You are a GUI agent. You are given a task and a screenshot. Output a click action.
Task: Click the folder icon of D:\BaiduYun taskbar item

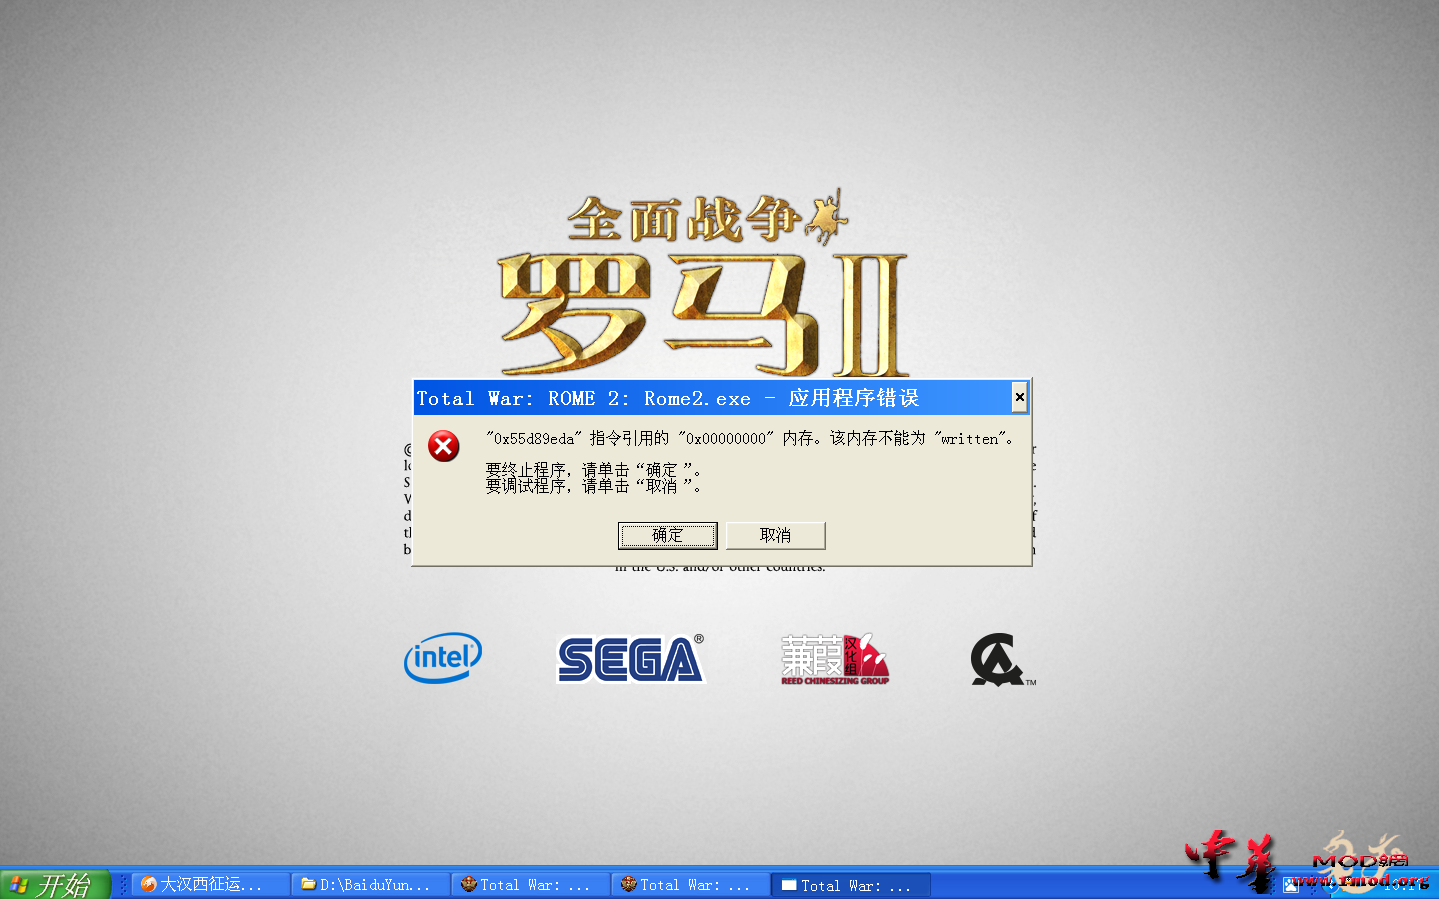tap(309, 884)
